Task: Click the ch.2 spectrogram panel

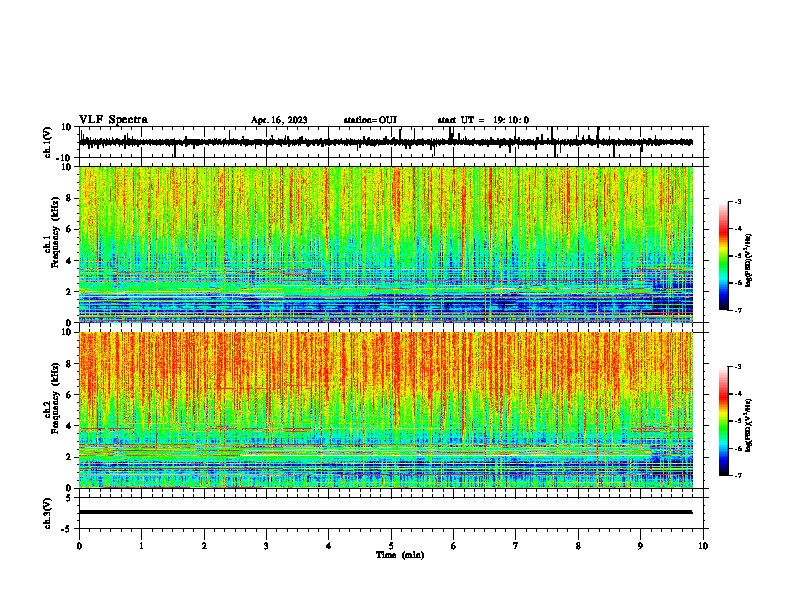Action: pos(386,410)
